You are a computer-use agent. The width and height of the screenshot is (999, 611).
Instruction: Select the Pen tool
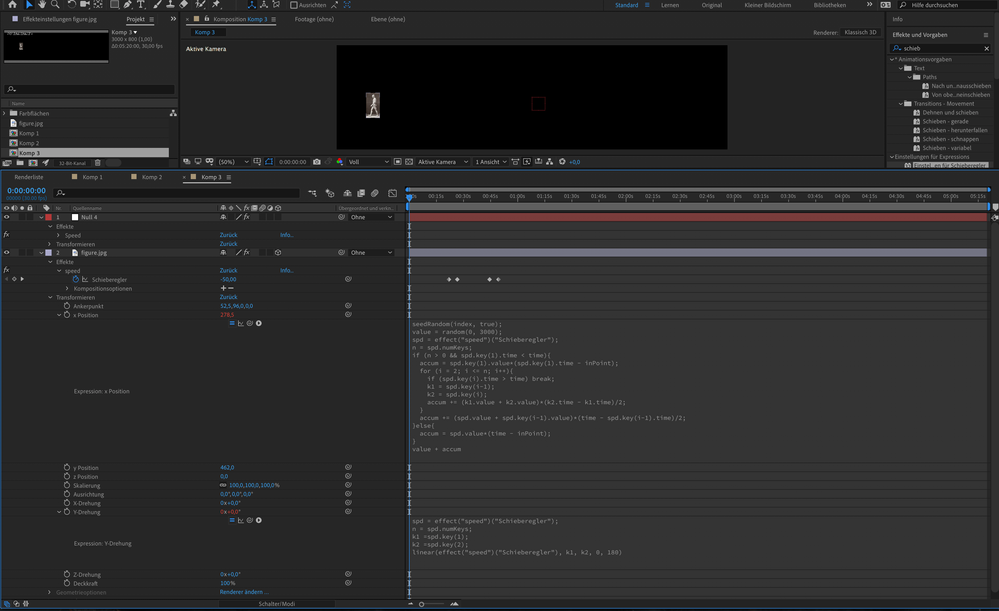click(128, 5)
